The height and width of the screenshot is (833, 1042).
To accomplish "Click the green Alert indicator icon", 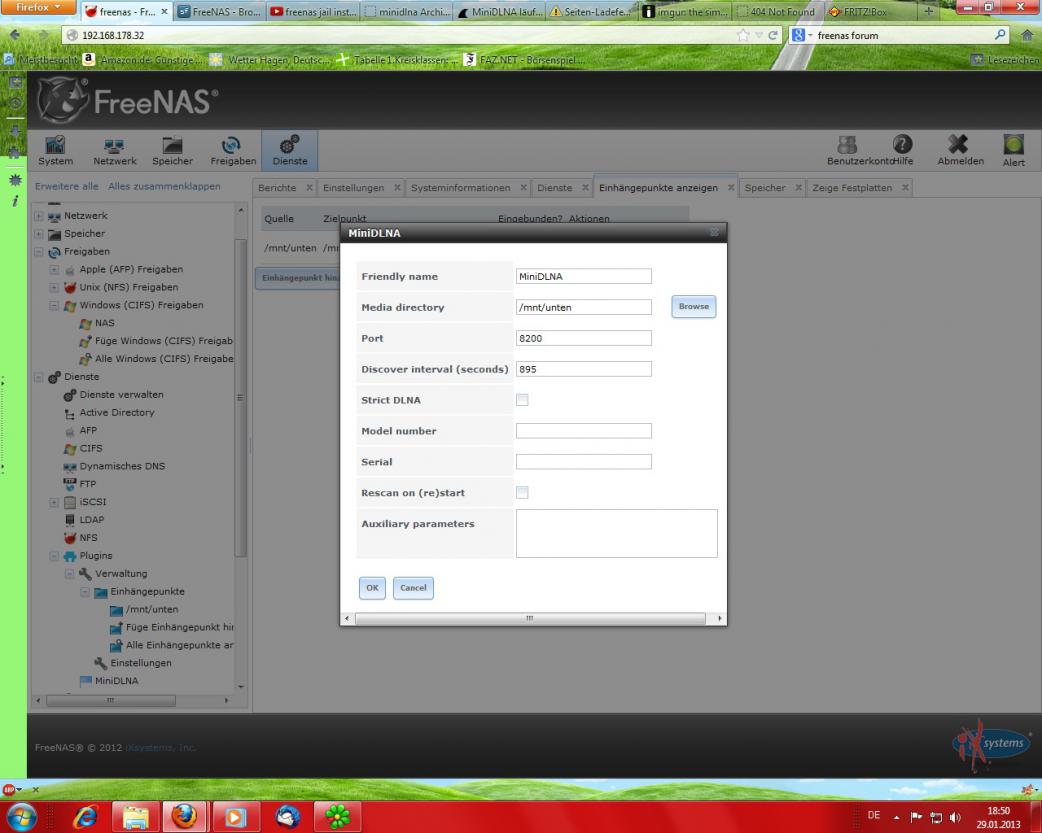I will 1013,144.
